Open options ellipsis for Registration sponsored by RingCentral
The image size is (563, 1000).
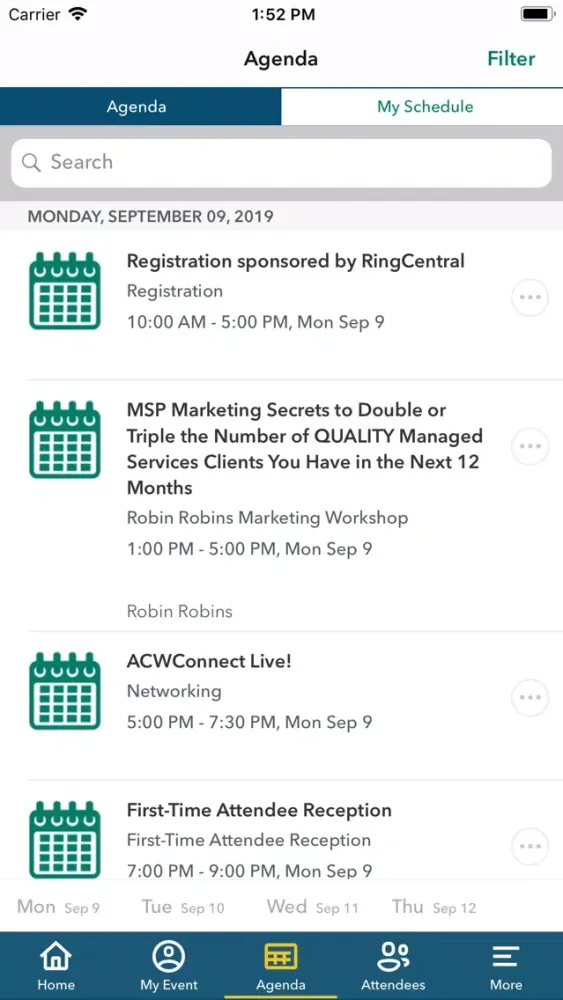click(530, 297)
